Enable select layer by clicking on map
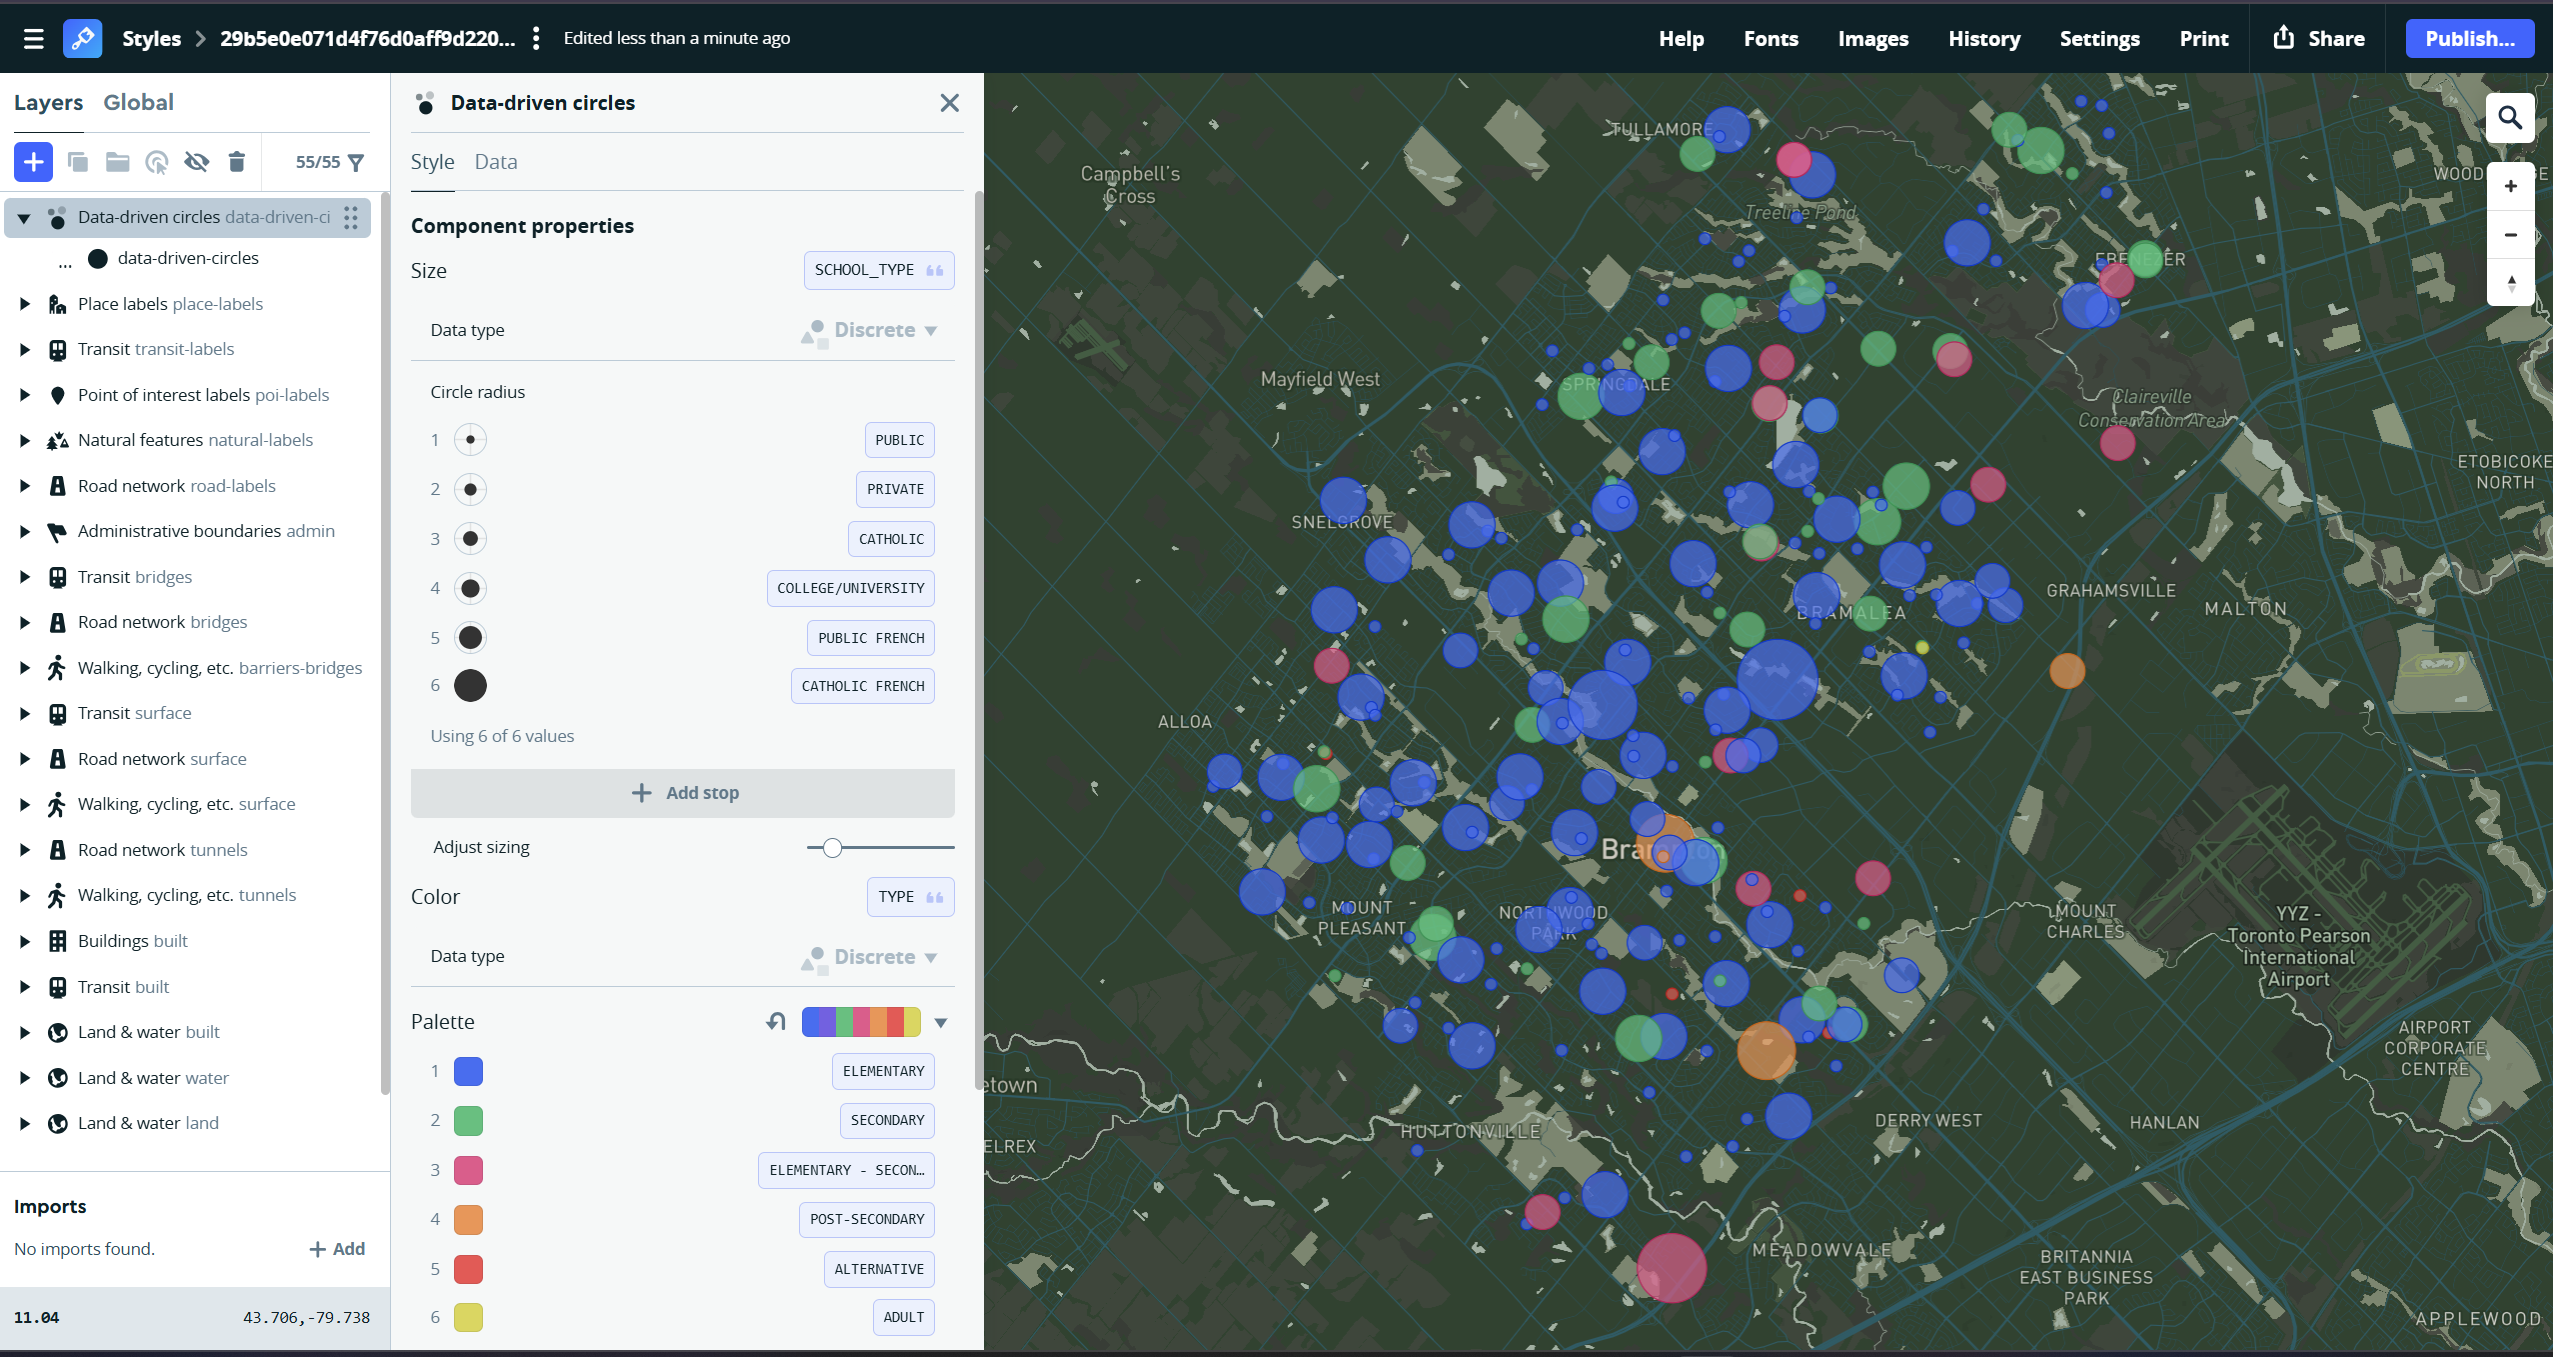Image resolution: width=2553 pixels, height=1357 pixels. (157, 161)
